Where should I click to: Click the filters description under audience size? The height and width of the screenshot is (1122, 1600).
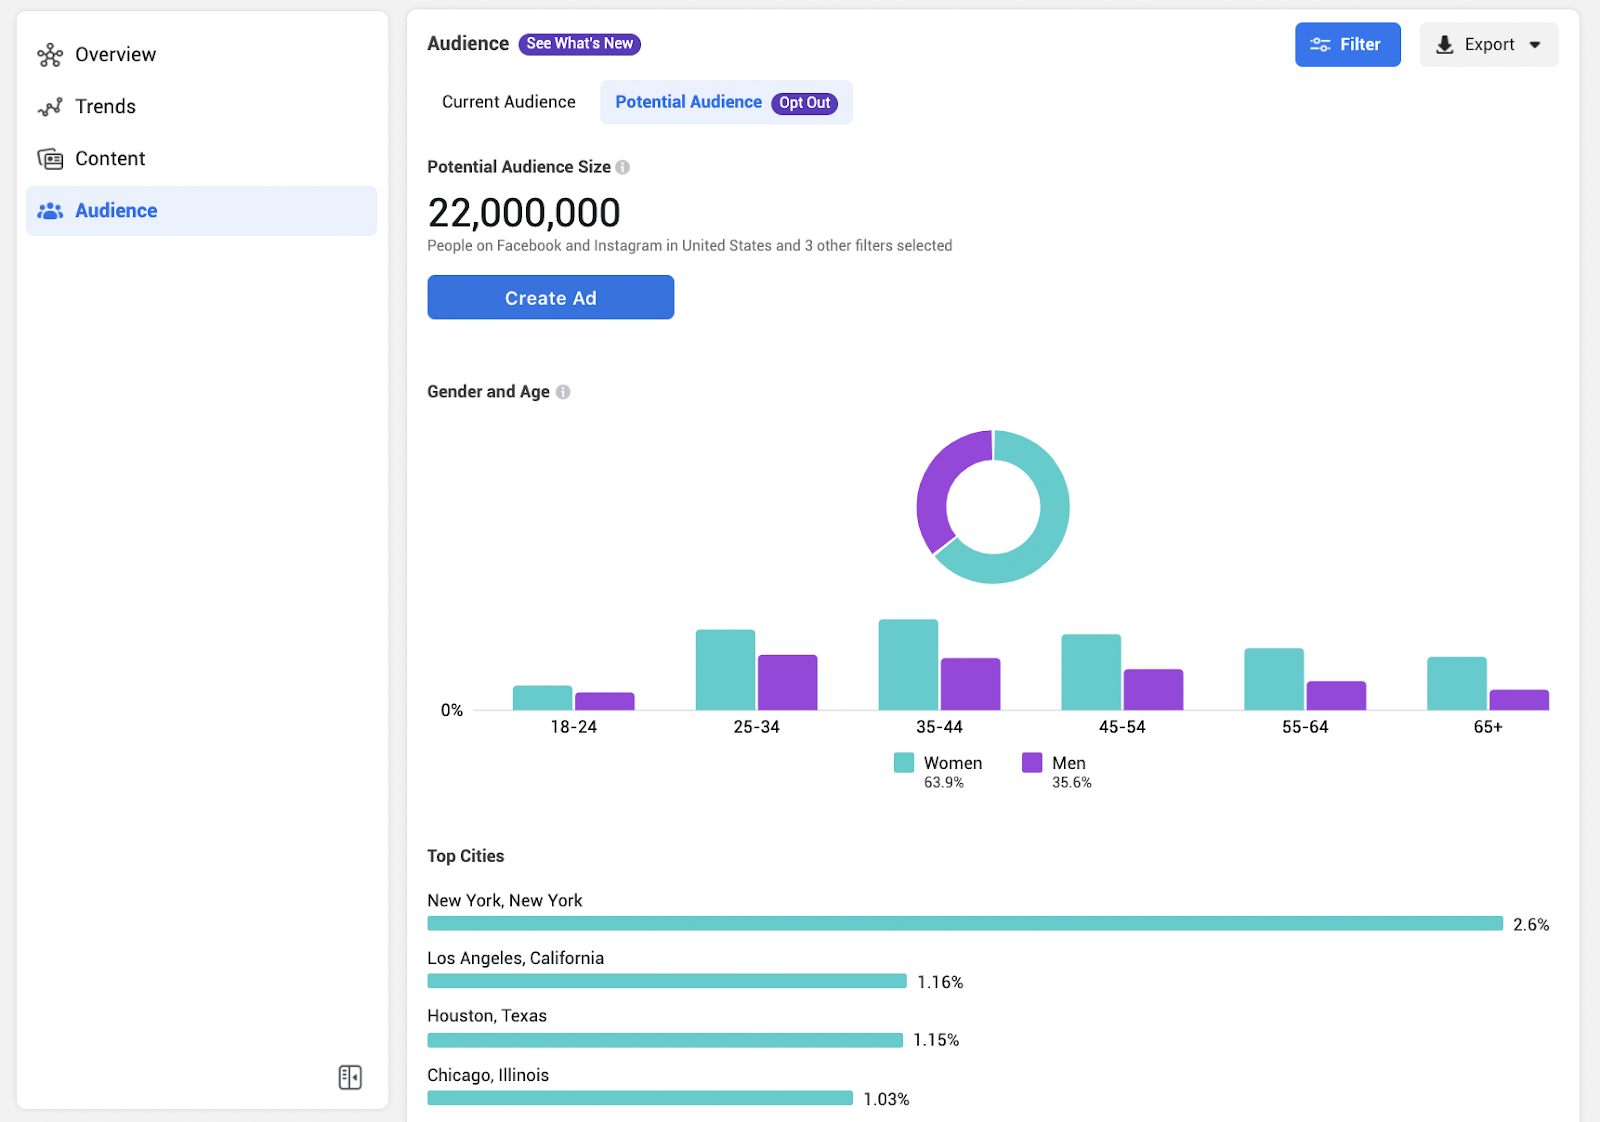click(689, 246)
